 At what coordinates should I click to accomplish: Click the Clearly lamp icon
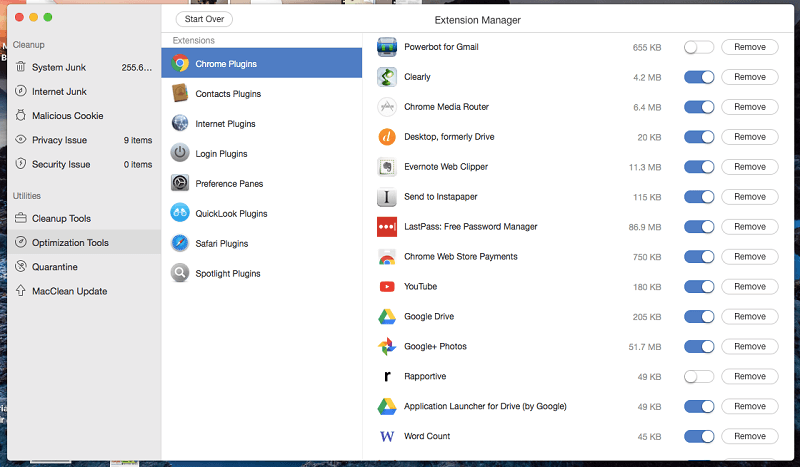coord(387,77)
